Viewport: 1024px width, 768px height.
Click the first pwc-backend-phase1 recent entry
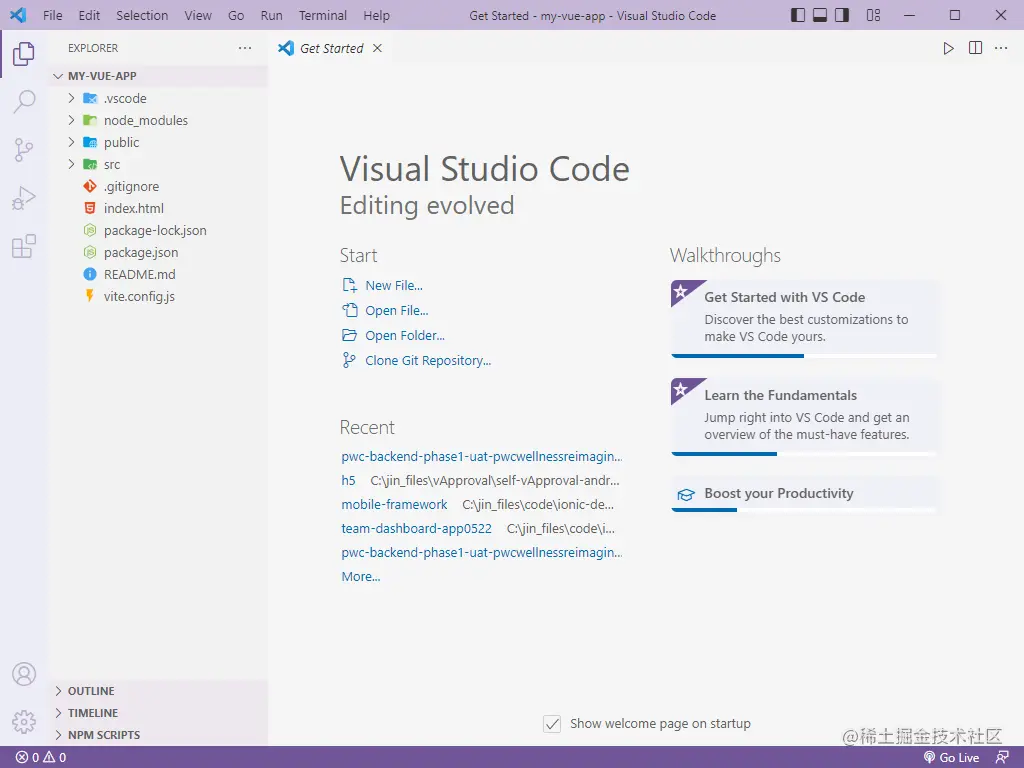tap(481, 456)
